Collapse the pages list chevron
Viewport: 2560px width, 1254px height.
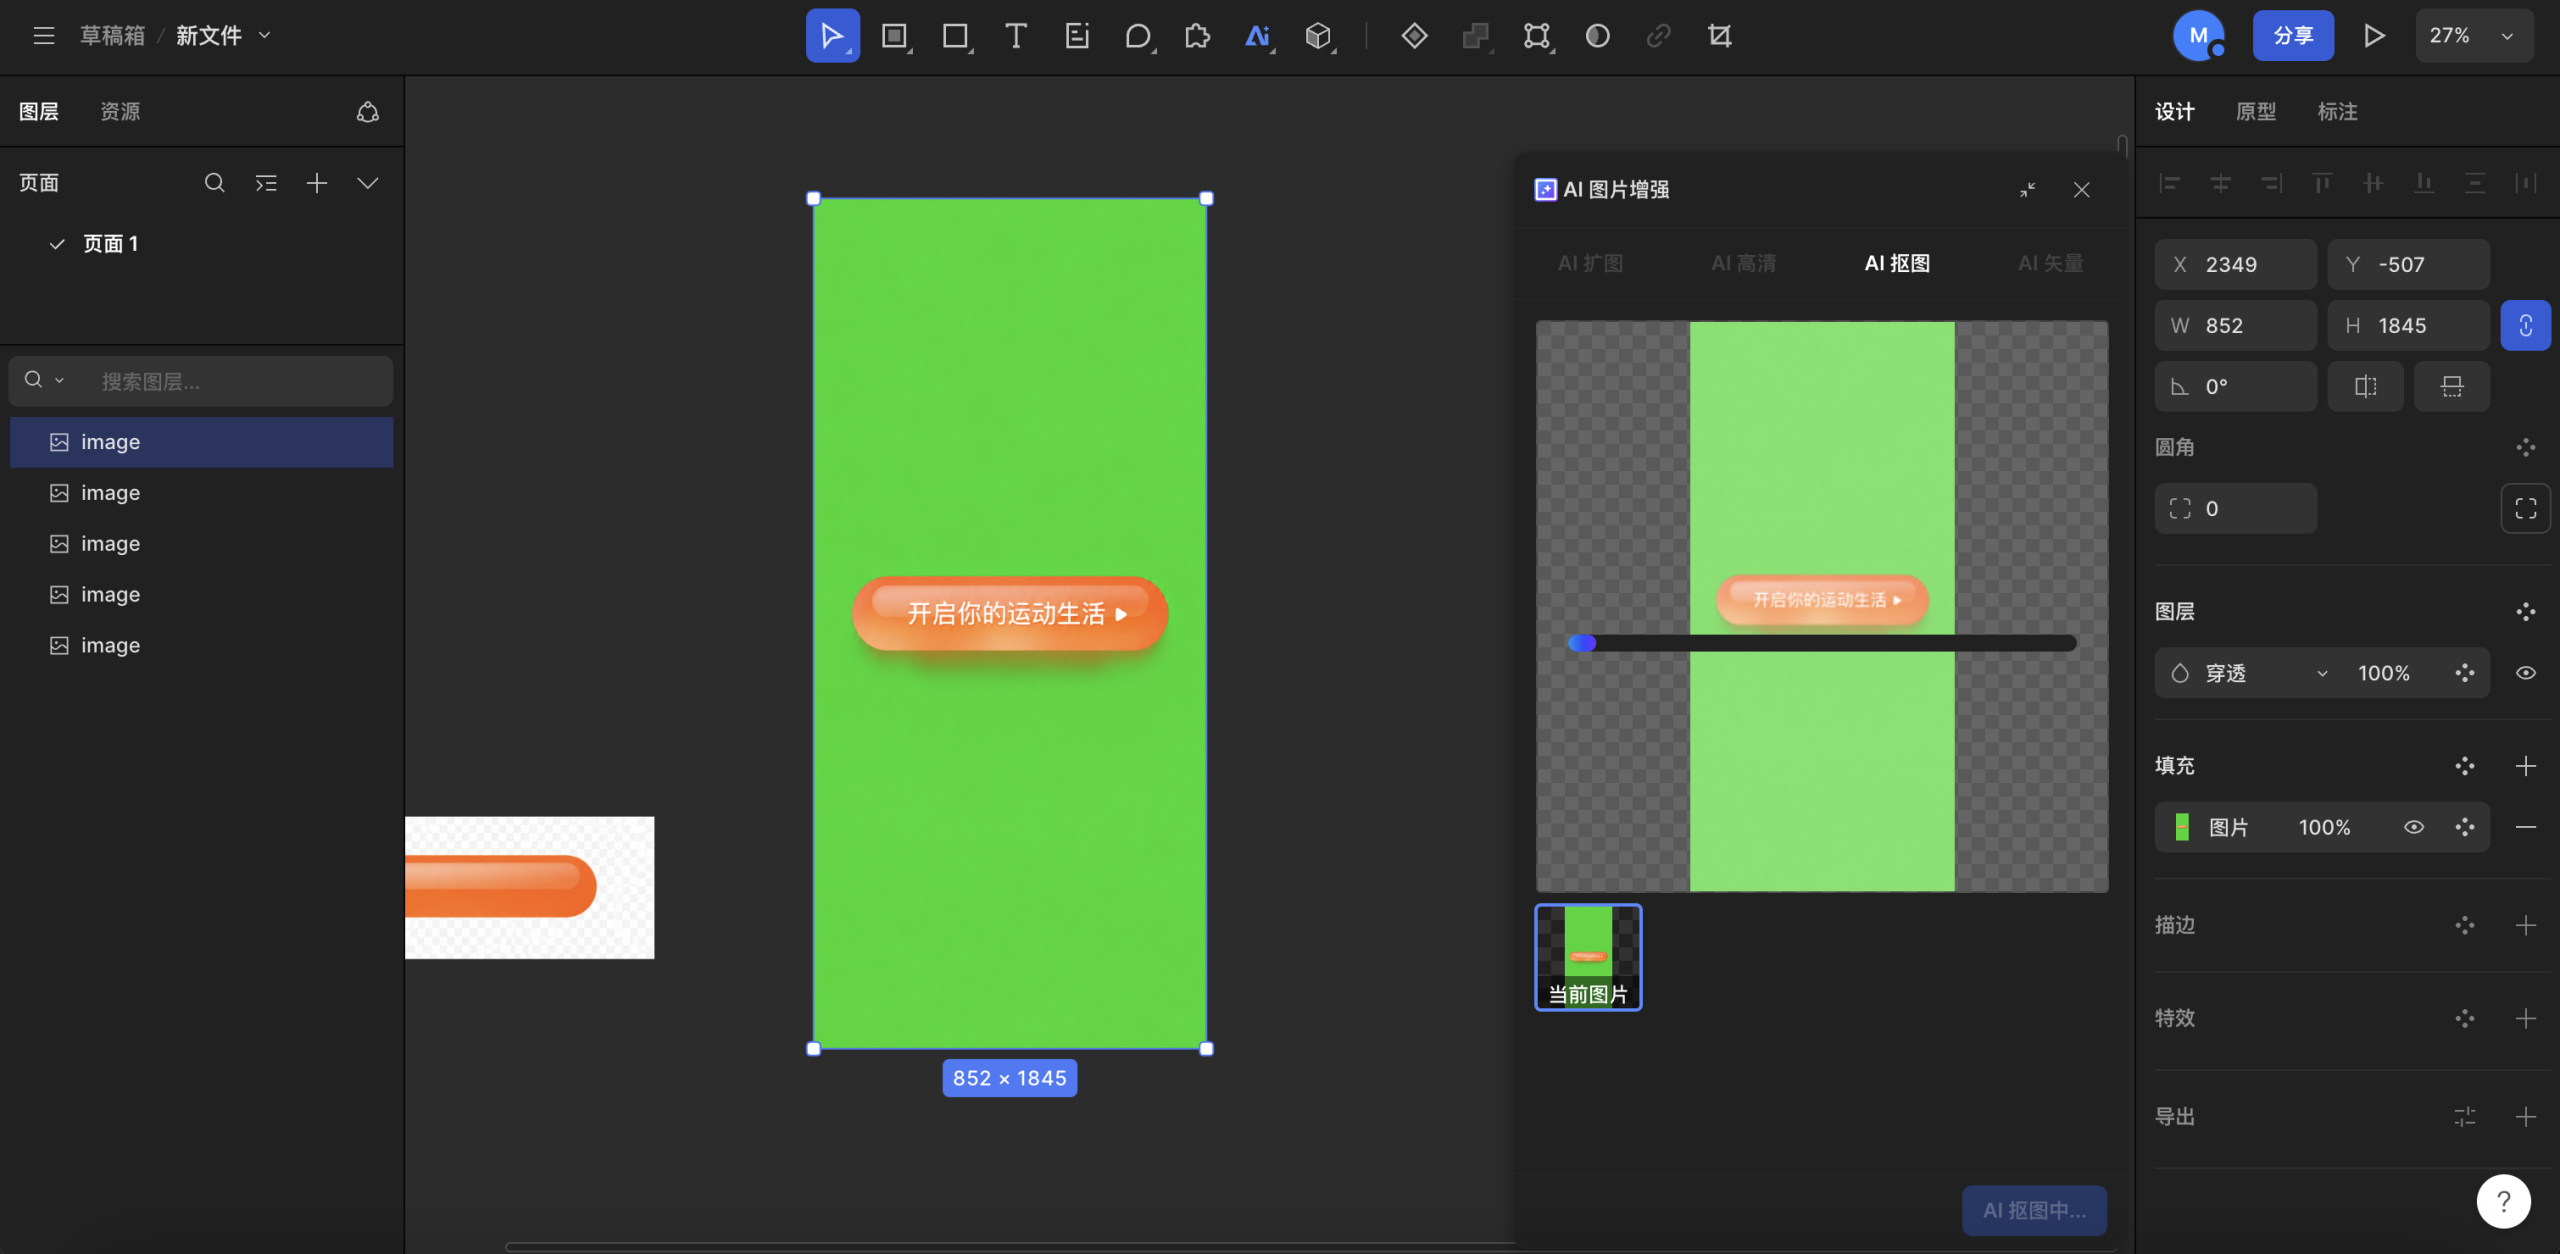[x=368, y=183]
